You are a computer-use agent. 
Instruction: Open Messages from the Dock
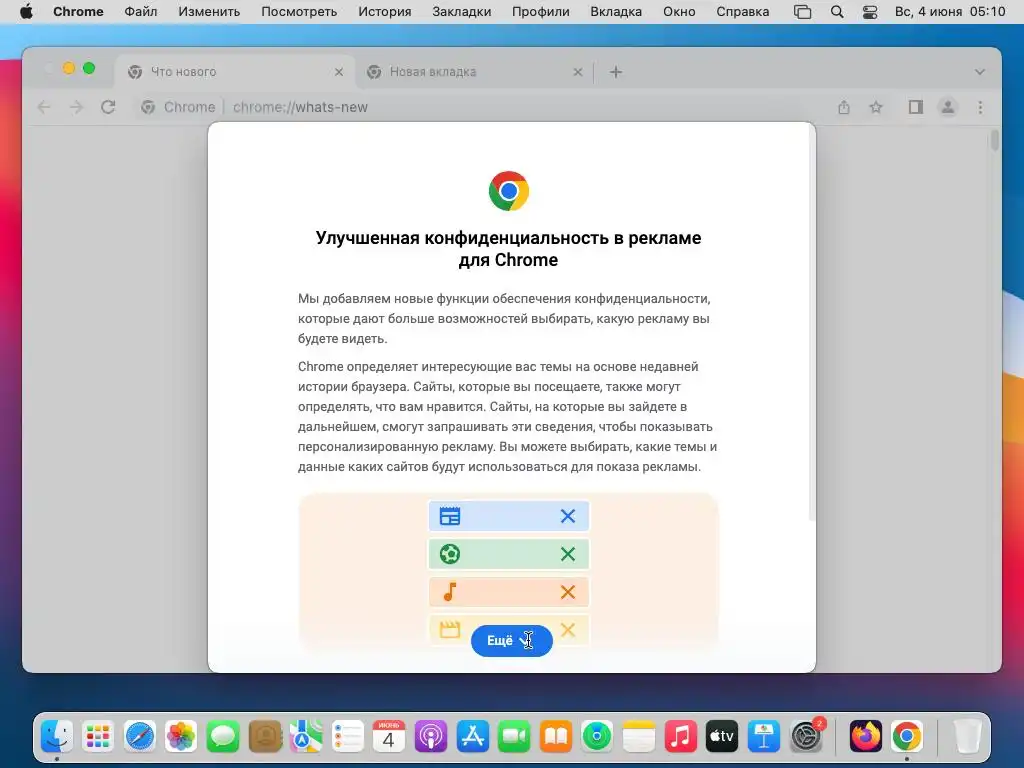pos(223,737)
